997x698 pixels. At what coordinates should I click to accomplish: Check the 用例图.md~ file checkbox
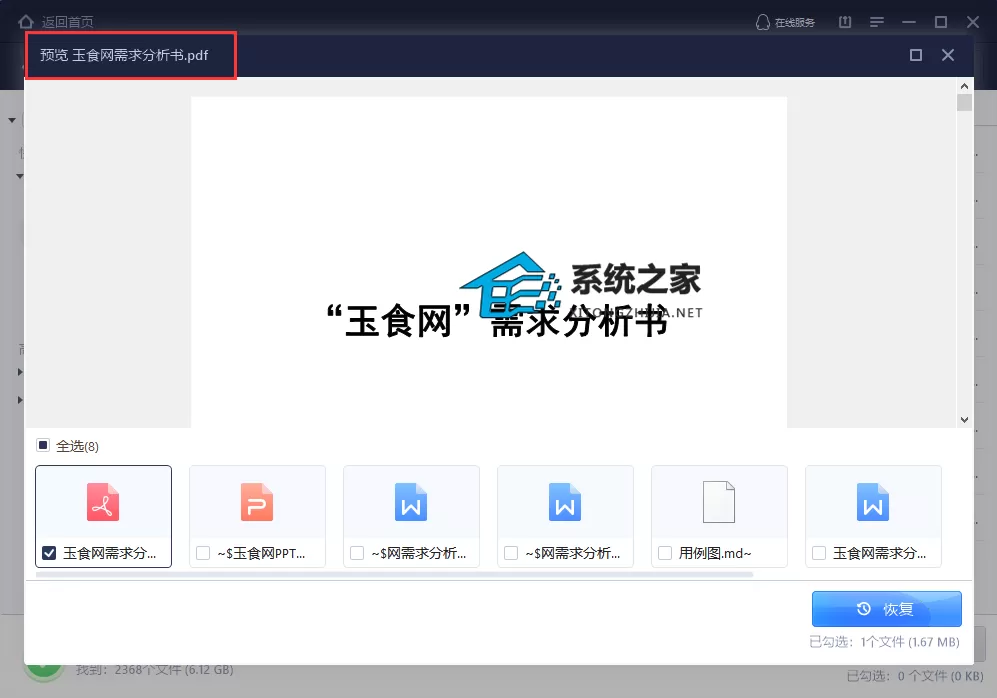[x=664, y=553]
